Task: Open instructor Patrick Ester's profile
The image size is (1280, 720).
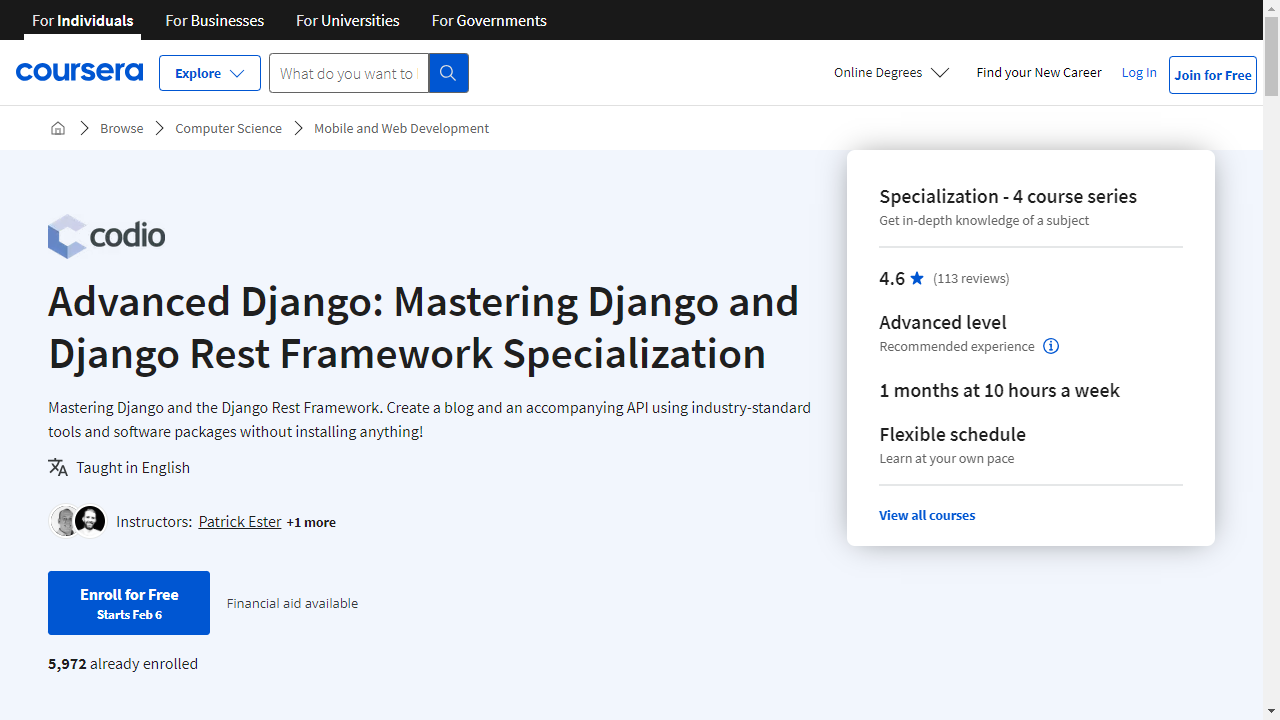Action: coord(240,521)
